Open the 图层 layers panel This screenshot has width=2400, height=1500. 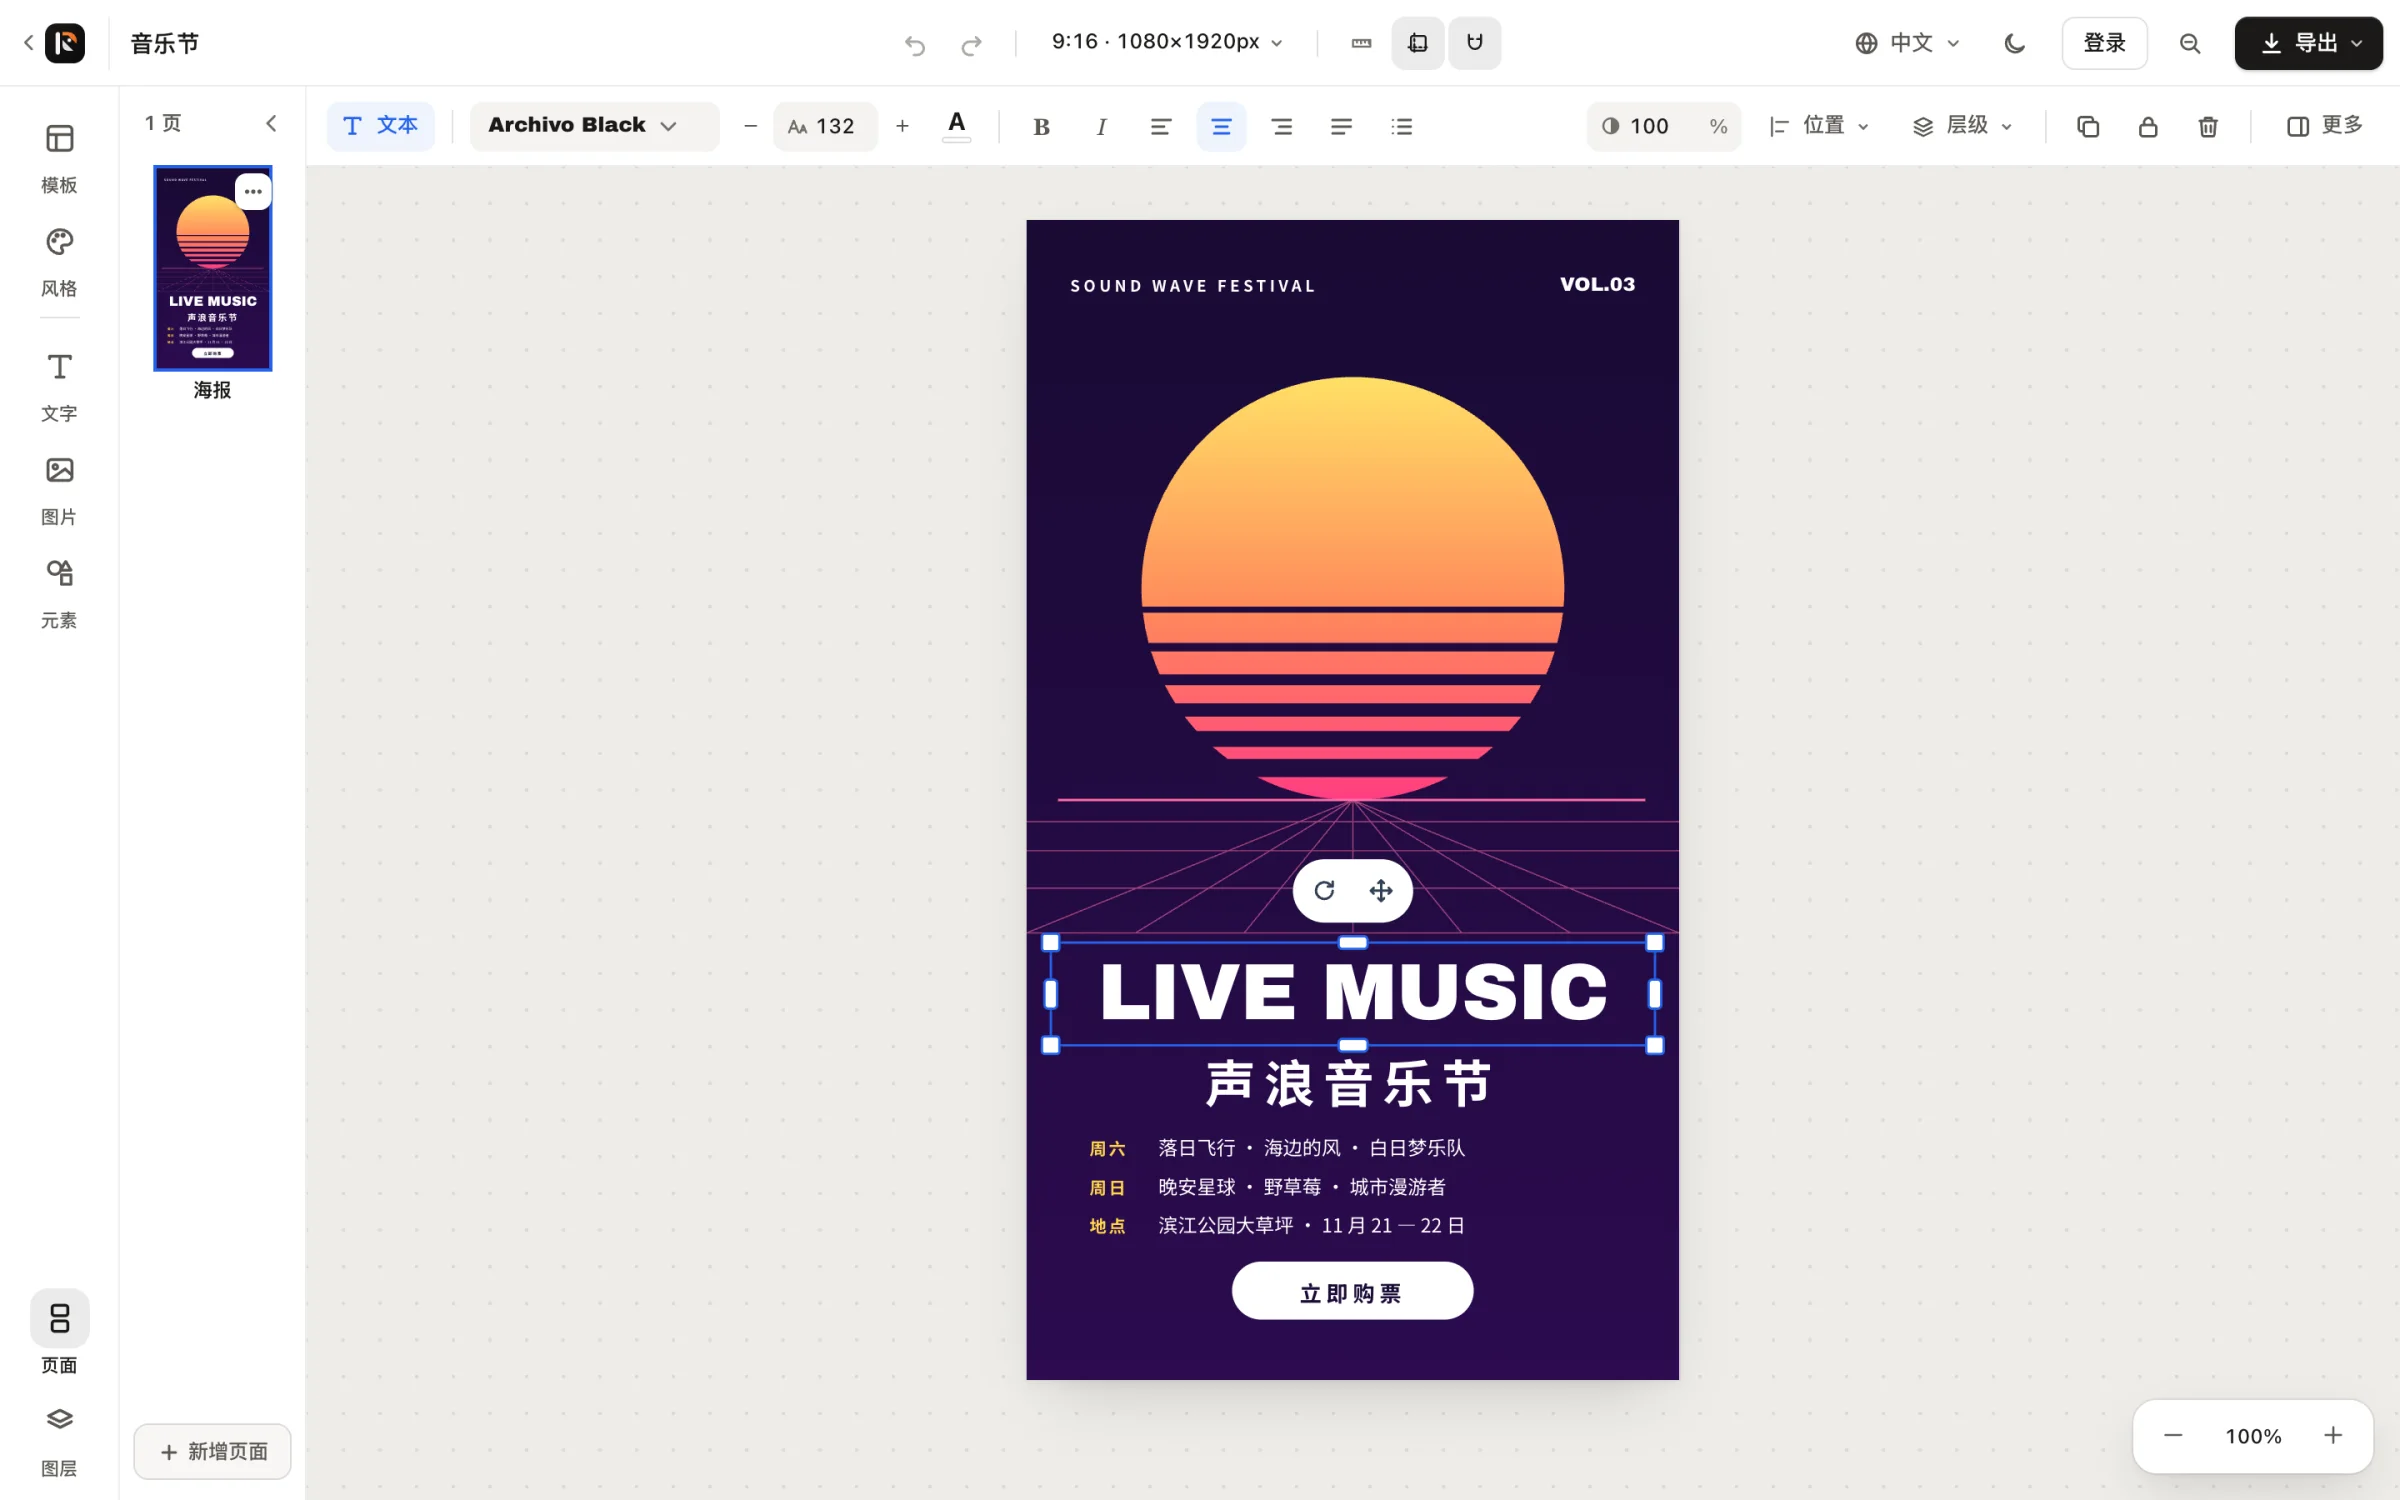[x=59, y=1440]
